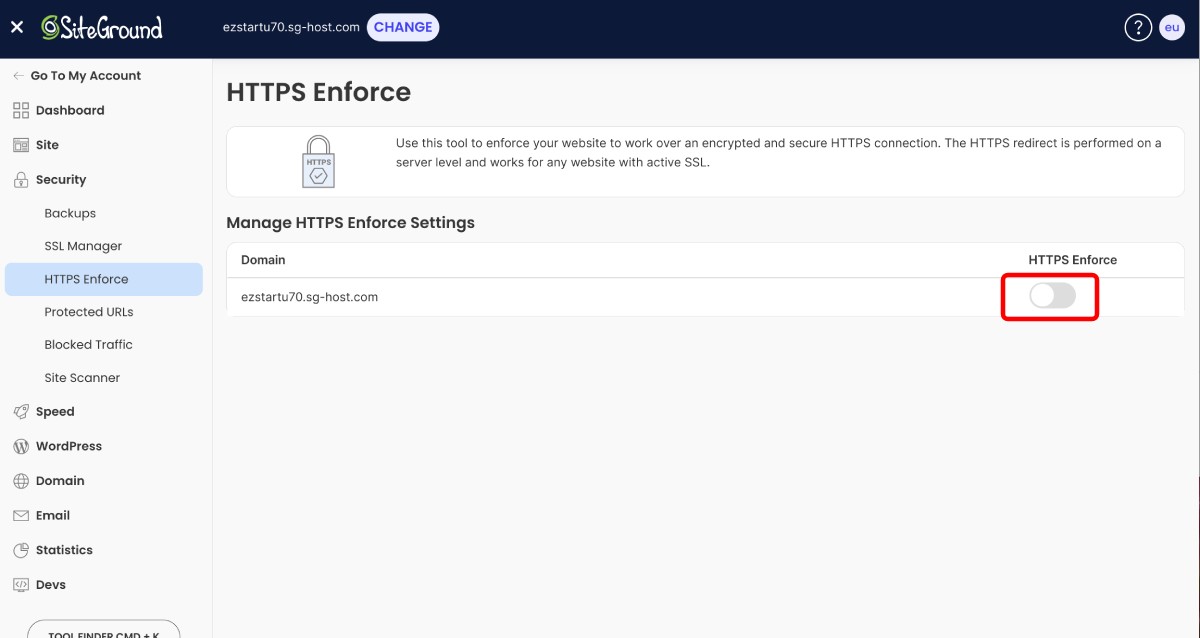Select the Devs code icon

click(20, 584)
